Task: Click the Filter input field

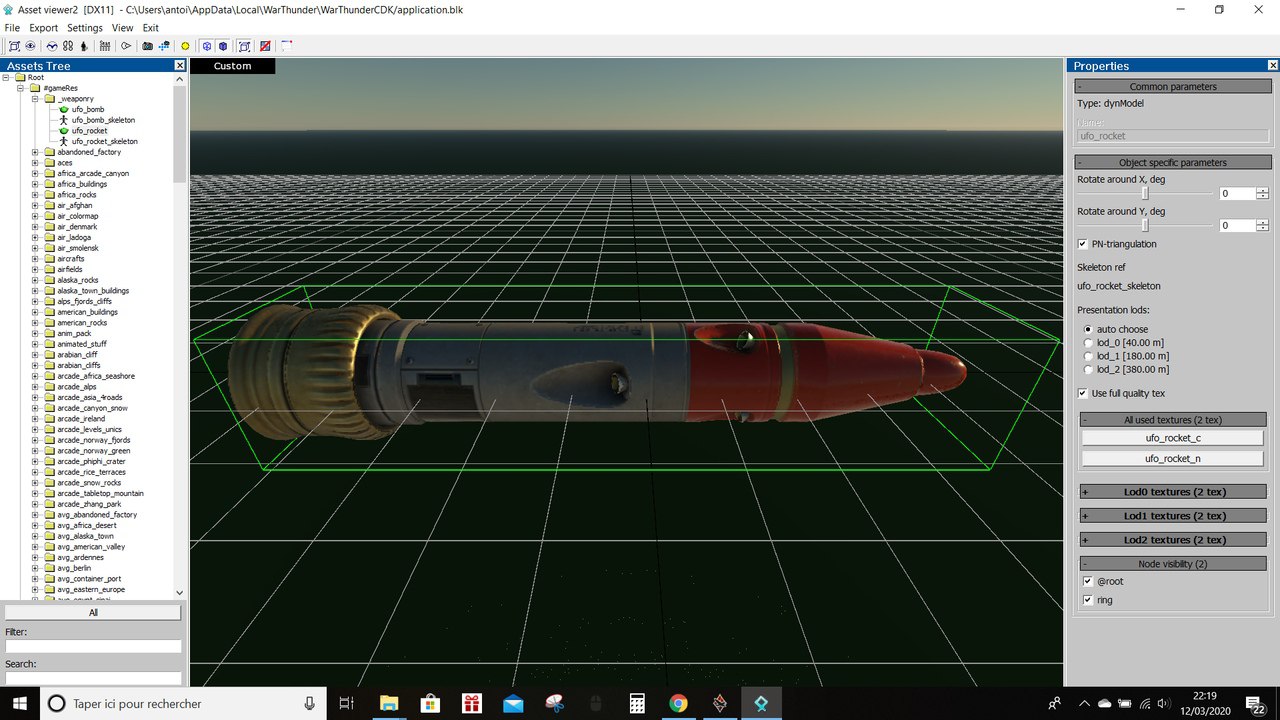Action: click(x=93, y=646)
